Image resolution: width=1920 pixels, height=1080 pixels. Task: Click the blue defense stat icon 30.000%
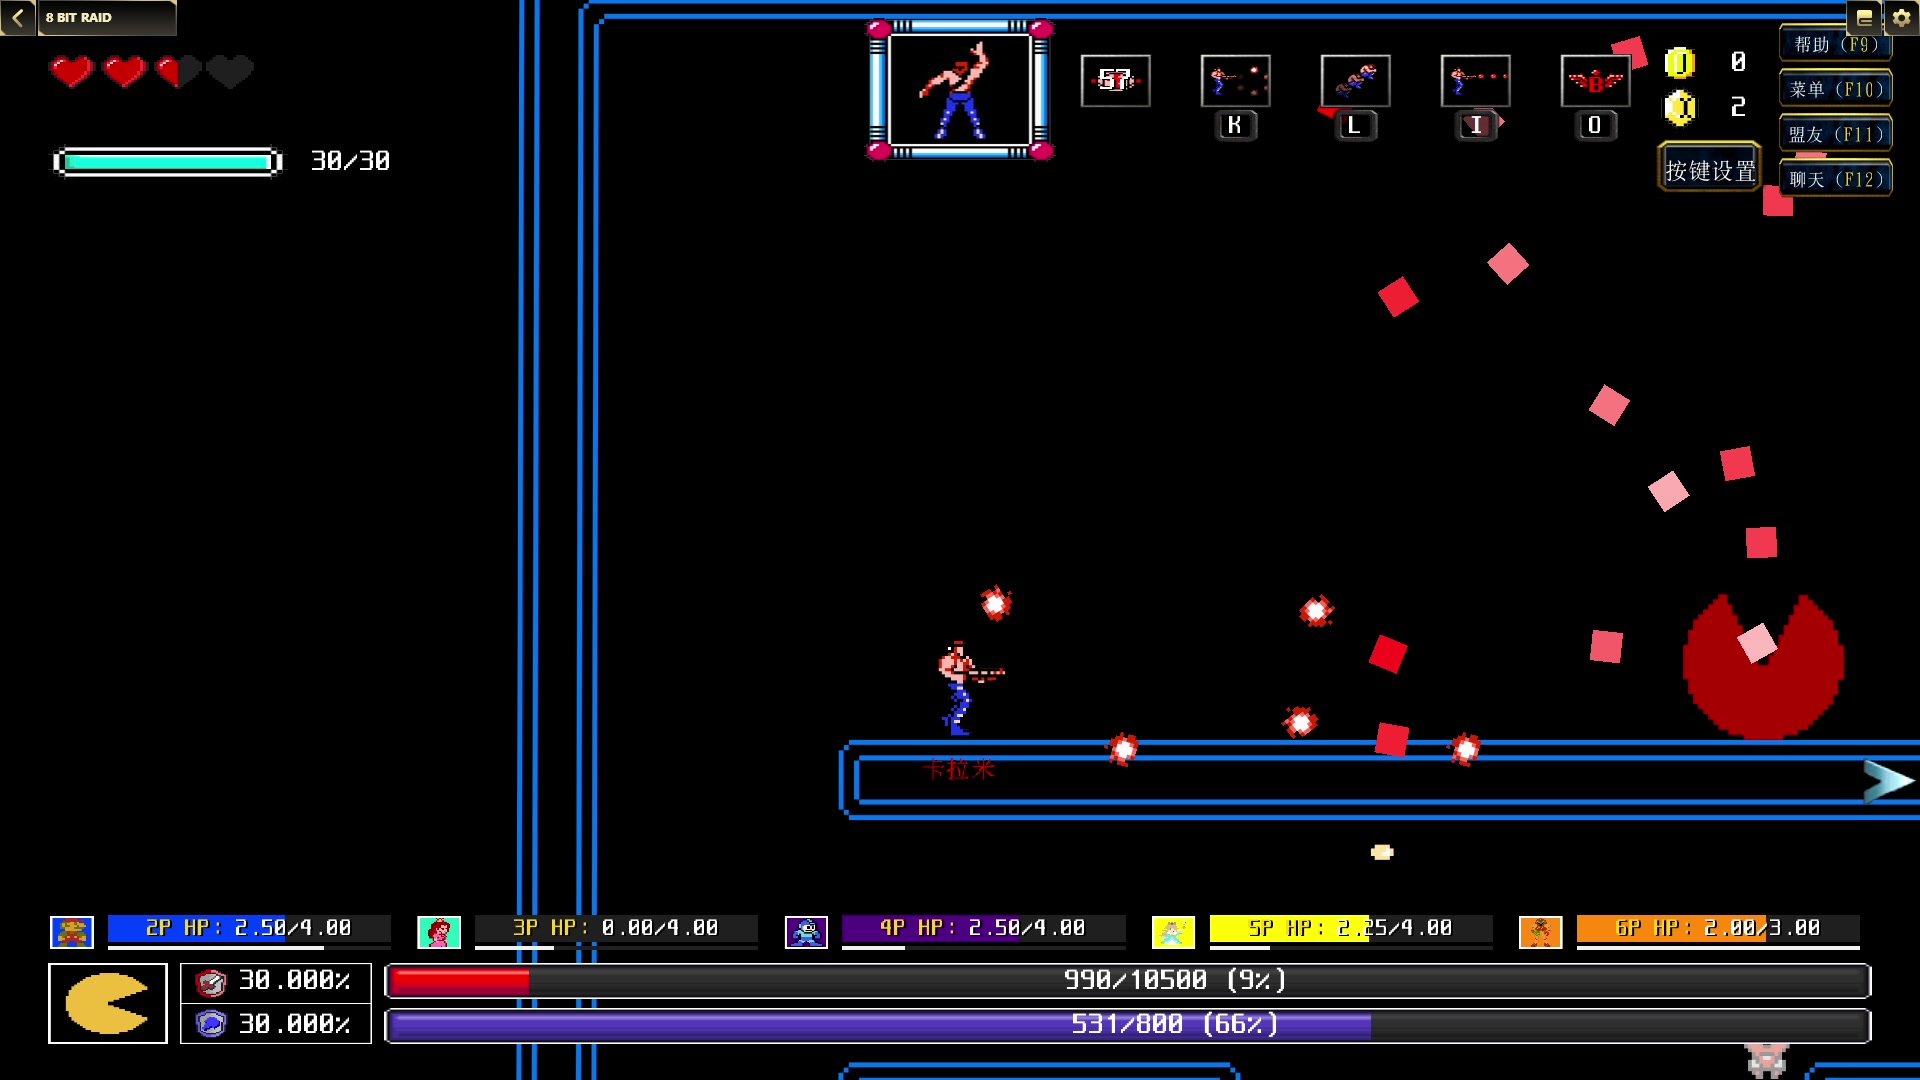click(x=211, y=1024)
